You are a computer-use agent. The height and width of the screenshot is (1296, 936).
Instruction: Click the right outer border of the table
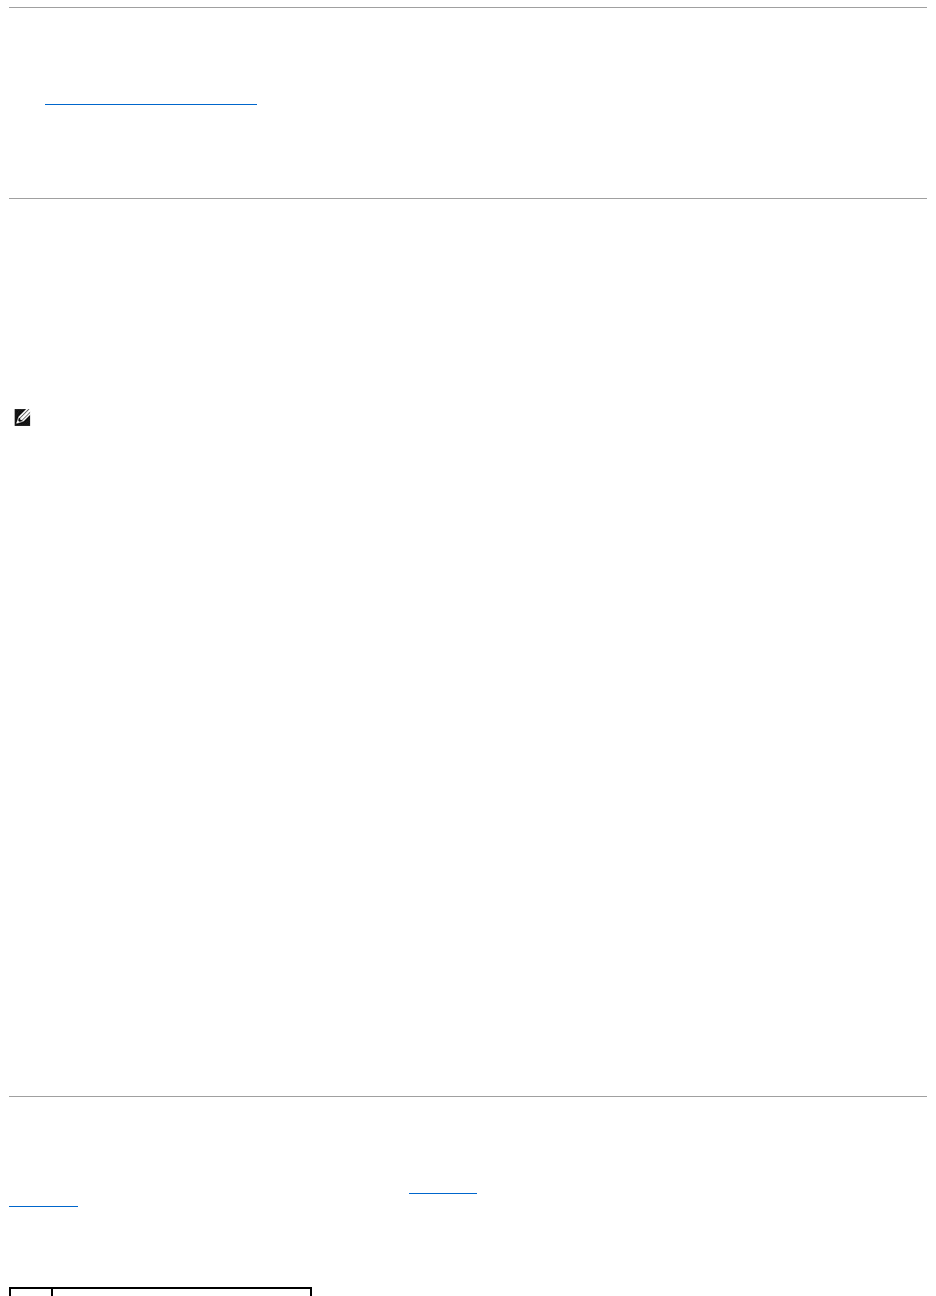point(311,1292)
